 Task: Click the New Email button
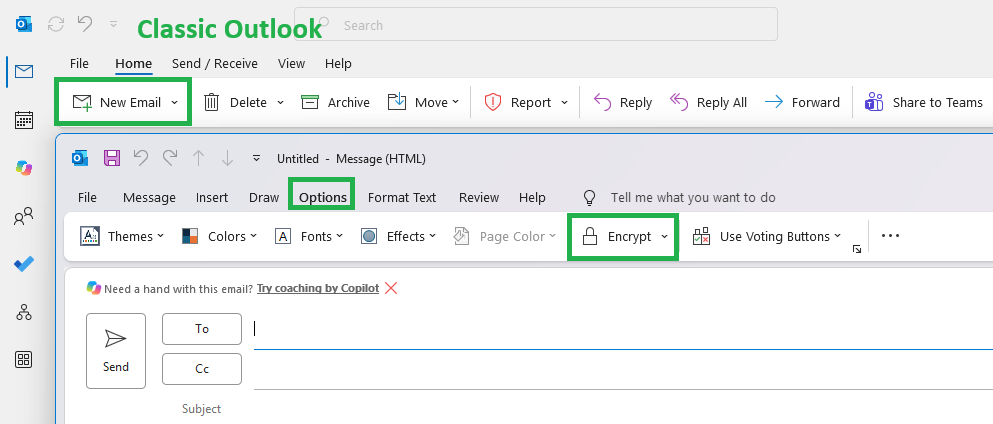pyautogui.click(x=117, y=103)
